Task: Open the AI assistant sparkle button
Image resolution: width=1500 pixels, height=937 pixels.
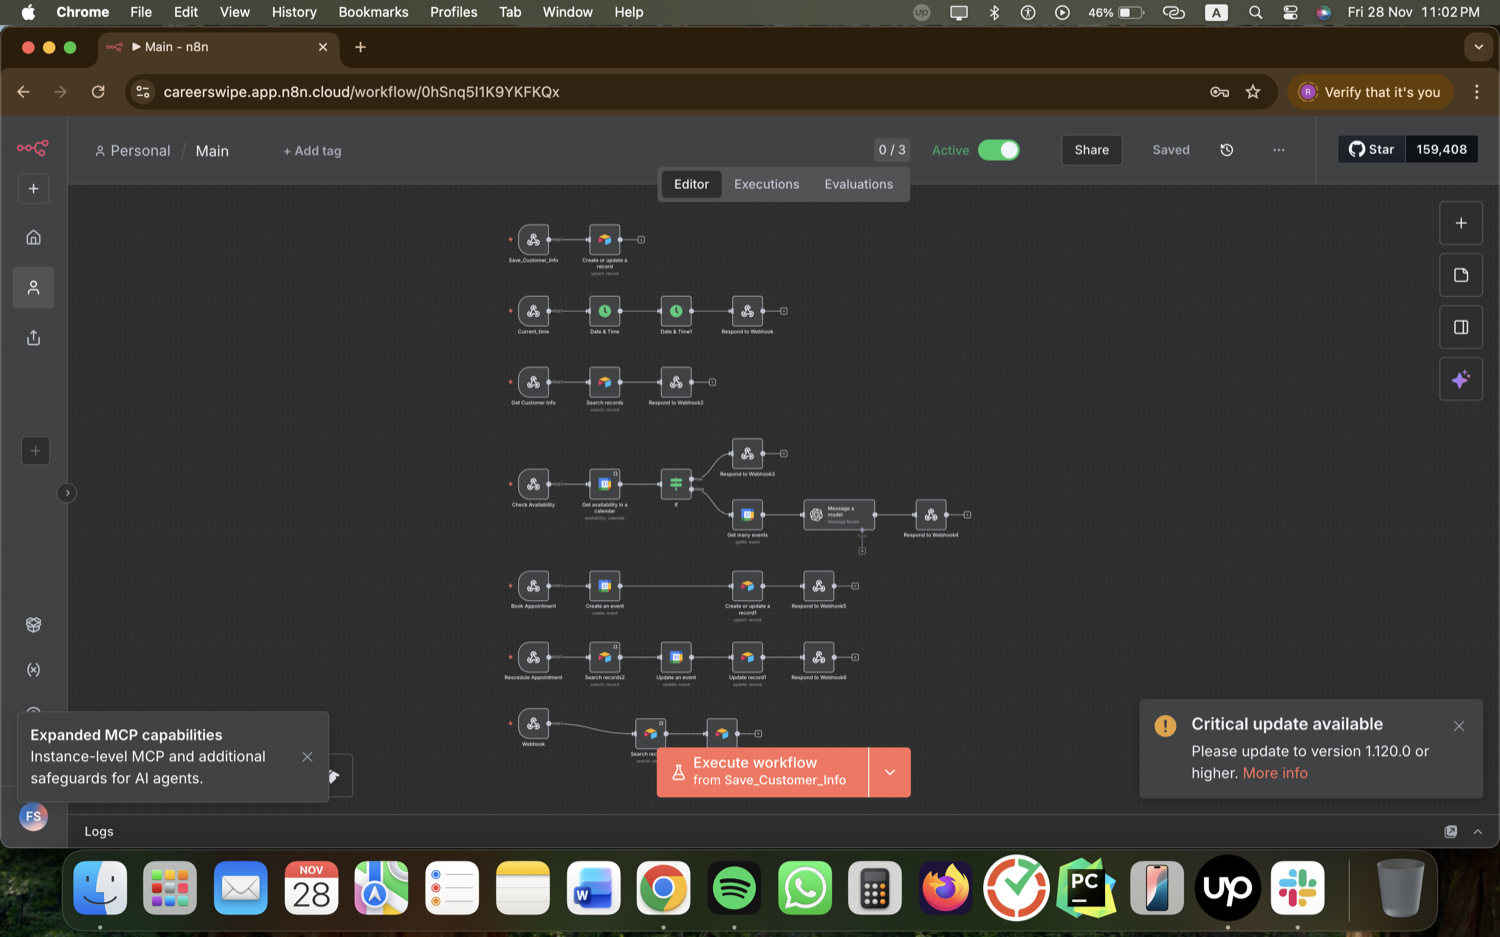Action: tap(1461, 379)
